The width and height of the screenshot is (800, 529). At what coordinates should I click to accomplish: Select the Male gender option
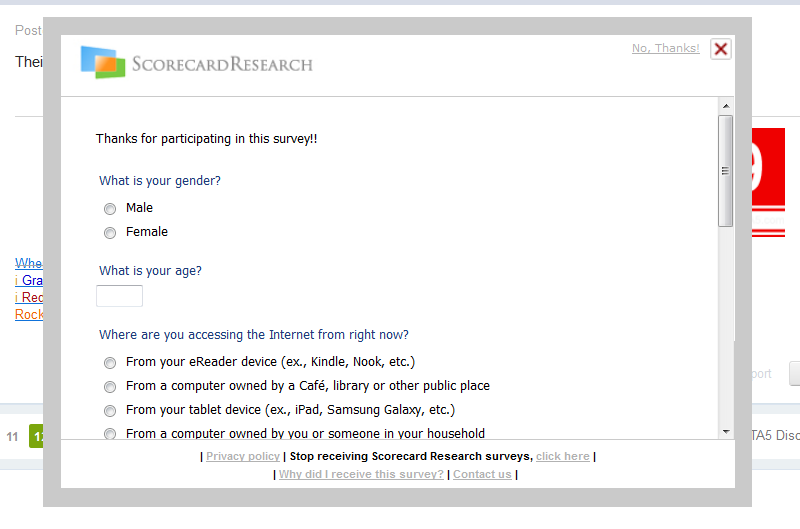(x=110, y=209)
